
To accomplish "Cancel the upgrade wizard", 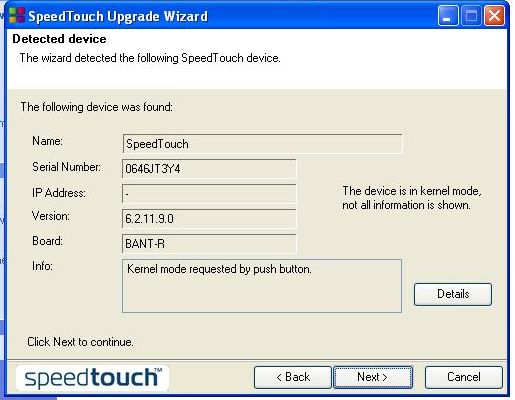I will [464, 377].
